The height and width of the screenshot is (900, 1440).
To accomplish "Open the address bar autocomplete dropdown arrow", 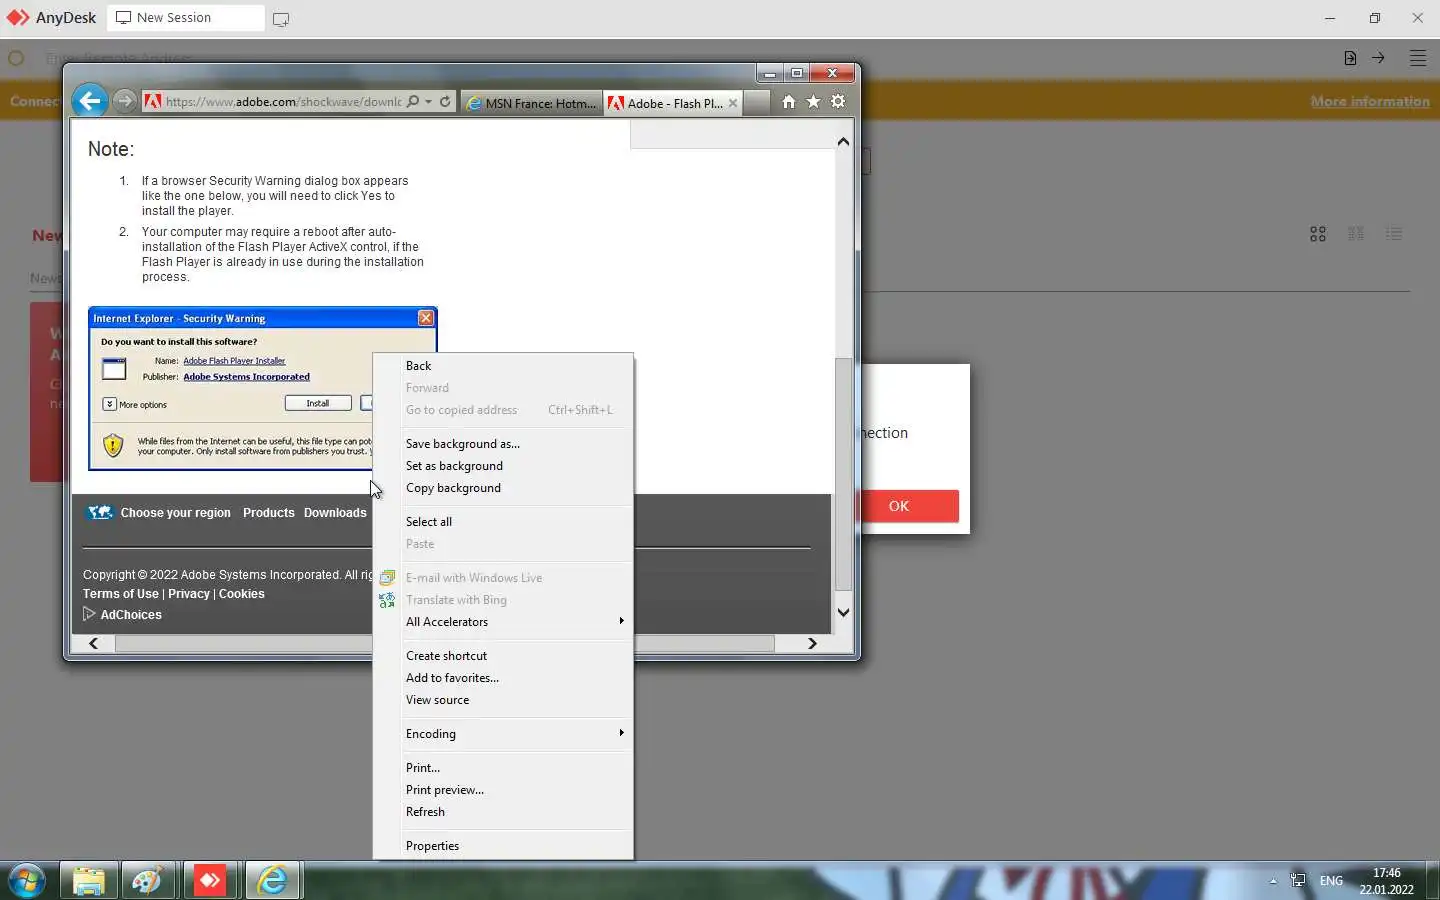I will click(428, 102).
